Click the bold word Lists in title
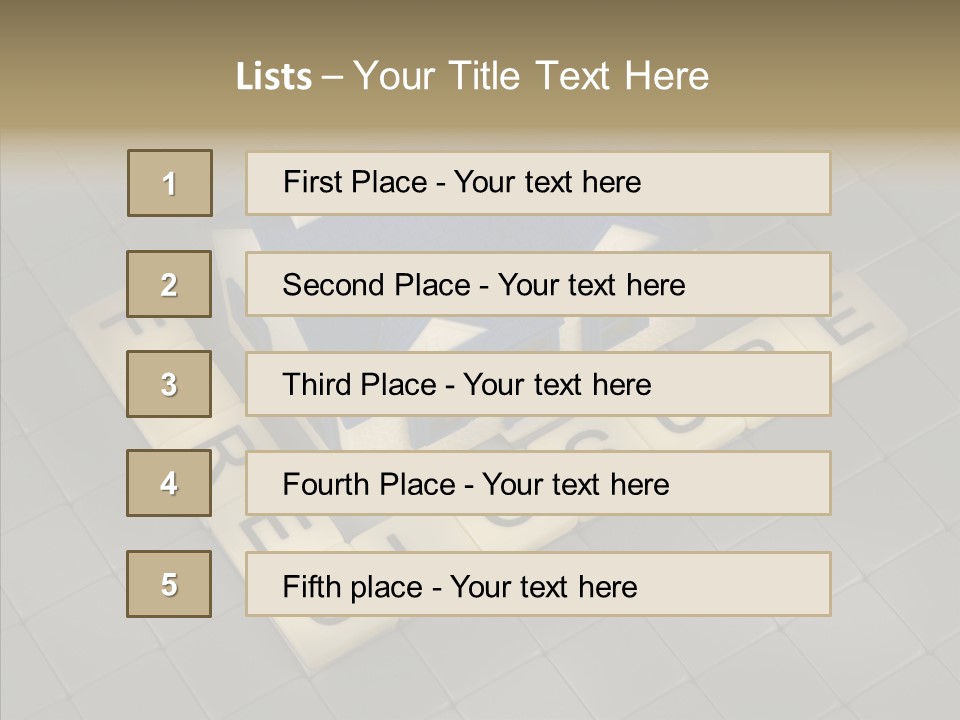The height and width of the screenshot is (720, 960). click(x=273, y=77)
